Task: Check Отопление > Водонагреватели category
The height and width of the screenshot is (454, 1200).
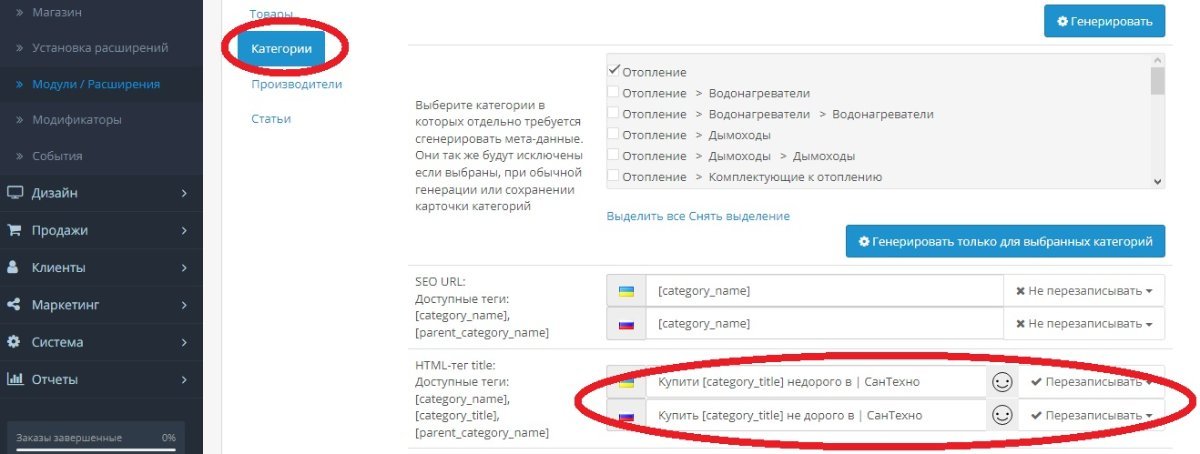Action: coord(613,93)
